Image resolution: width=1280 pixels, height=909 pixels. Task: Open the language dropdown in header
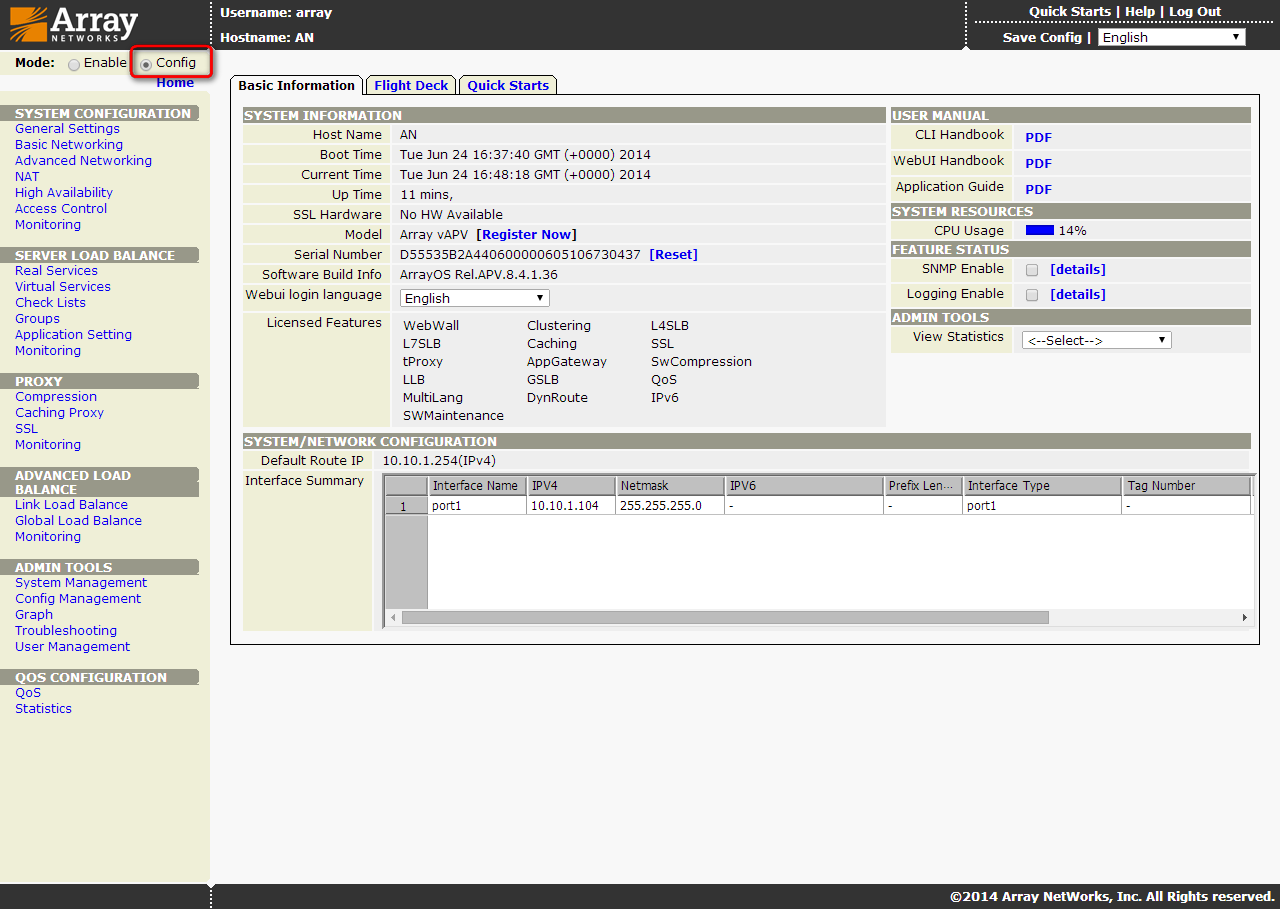coord(1171,37)
